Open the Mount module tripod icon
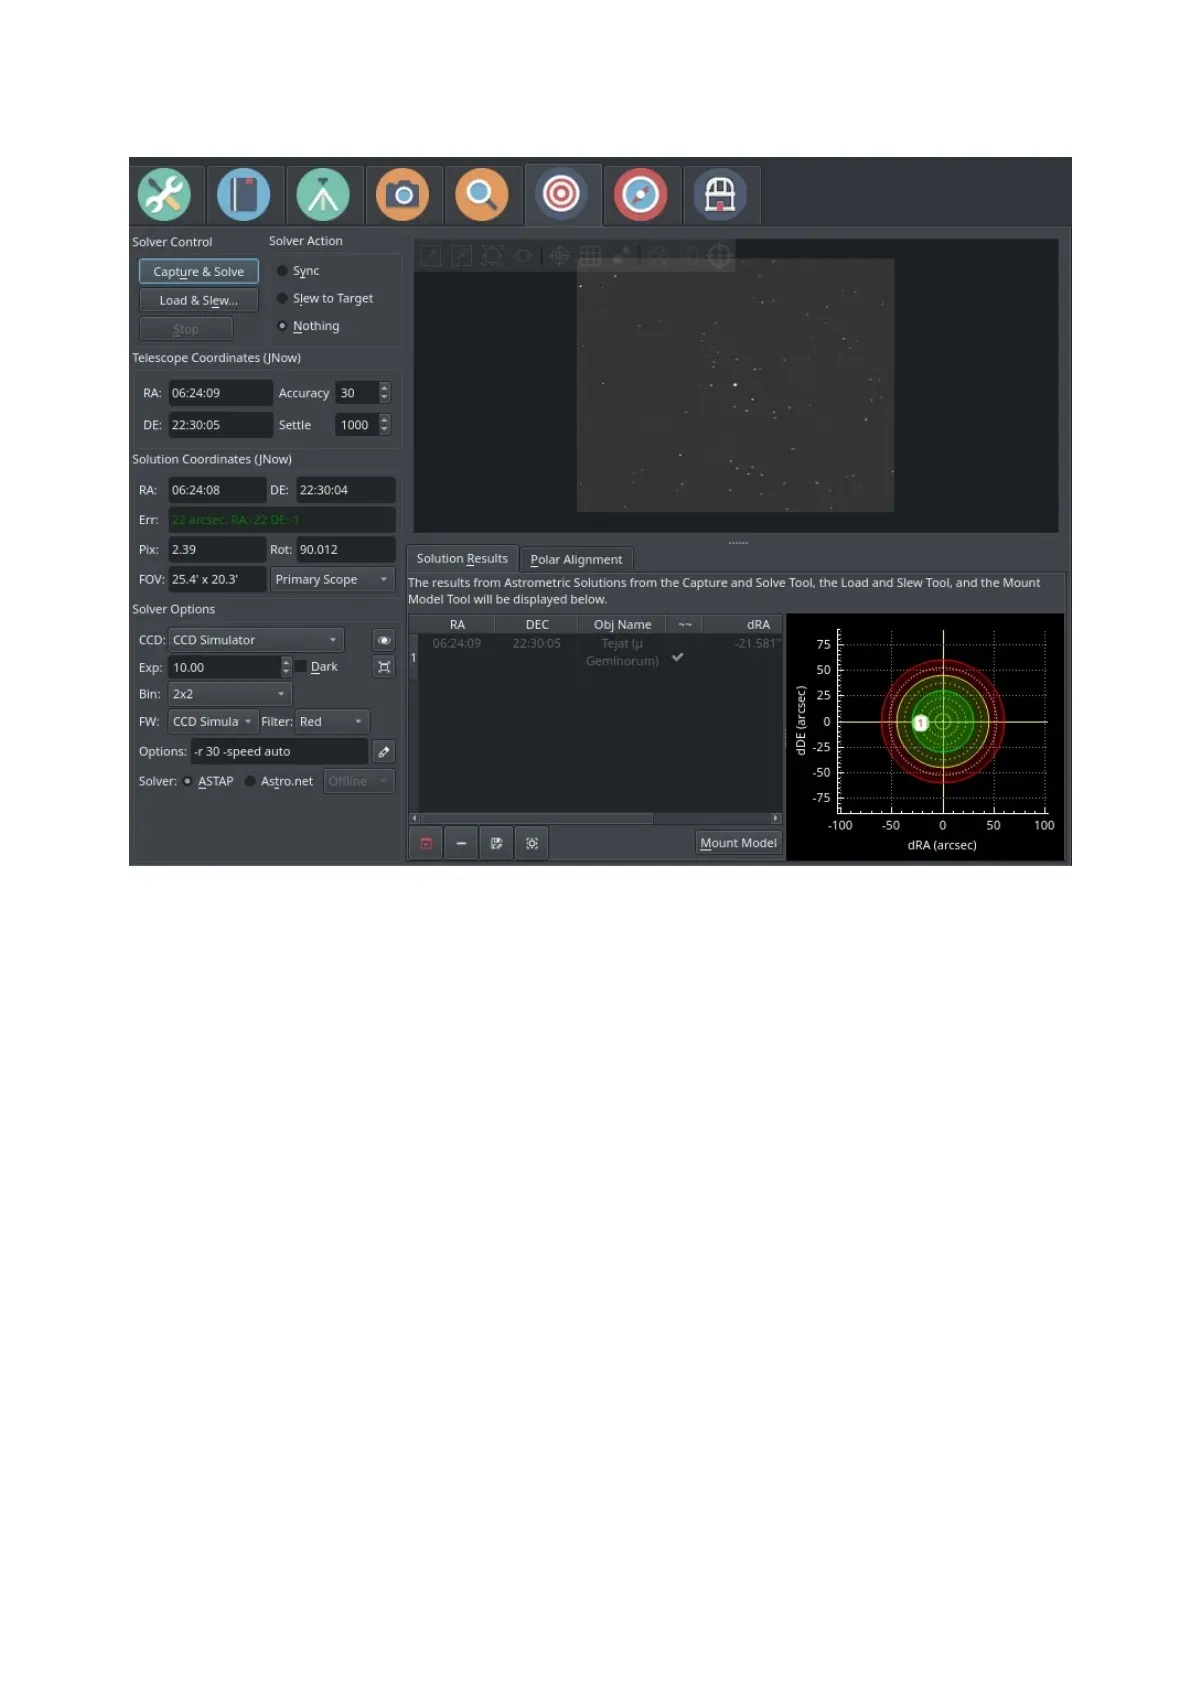The image size is (1191, 1684). (x=323, y=195)
